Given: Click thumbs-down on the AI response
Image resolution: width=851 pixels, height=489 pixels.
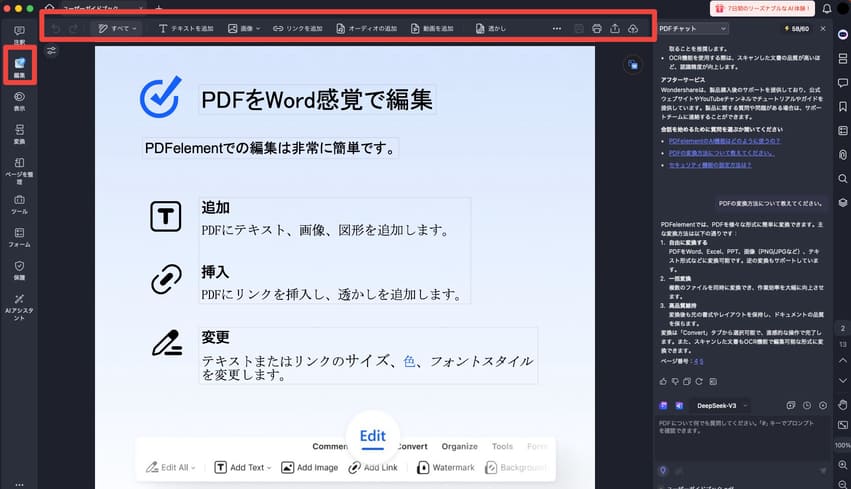Looking at the screenshot, I should point(675,382).
